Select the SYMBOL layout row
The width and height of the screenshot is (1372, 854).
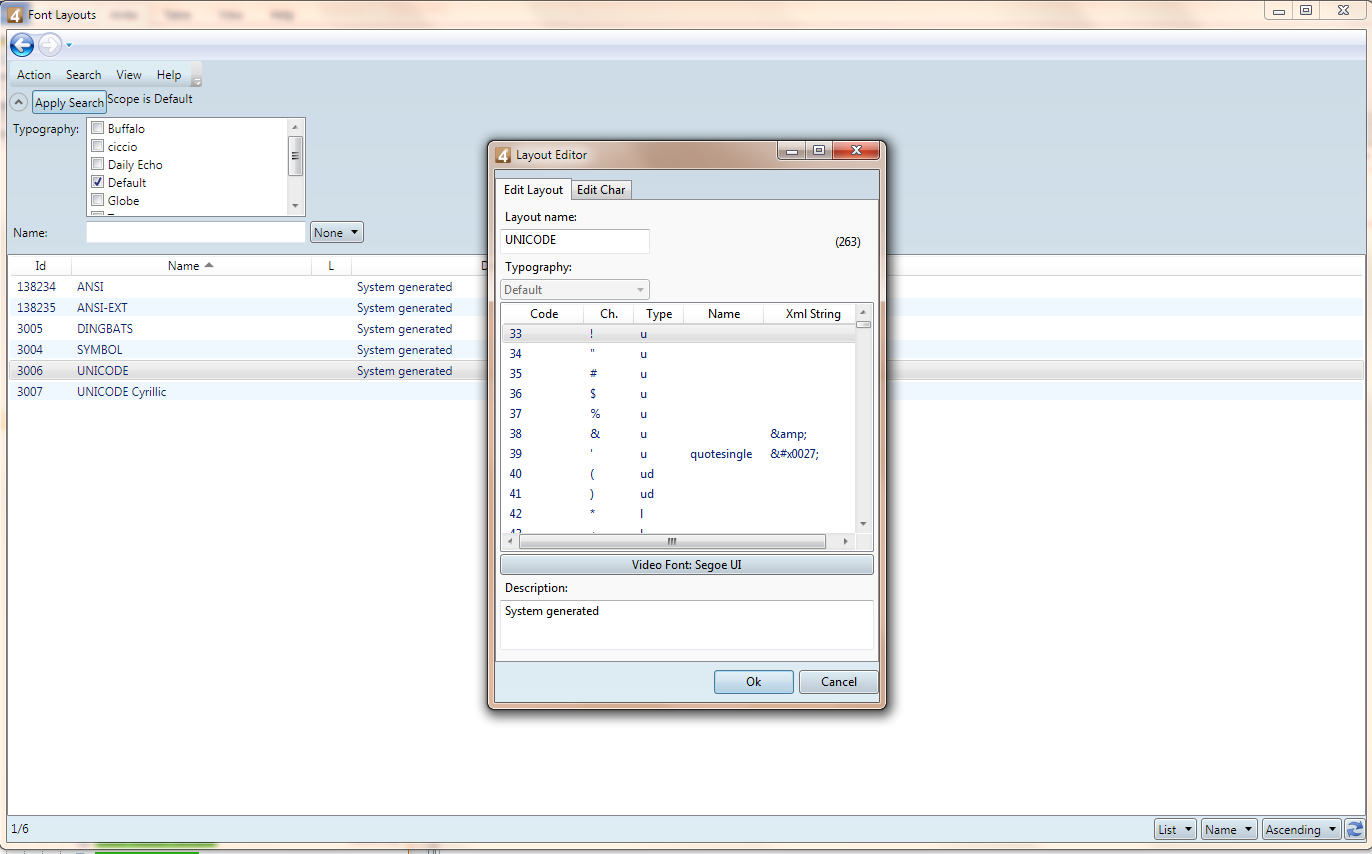(687, 350)
